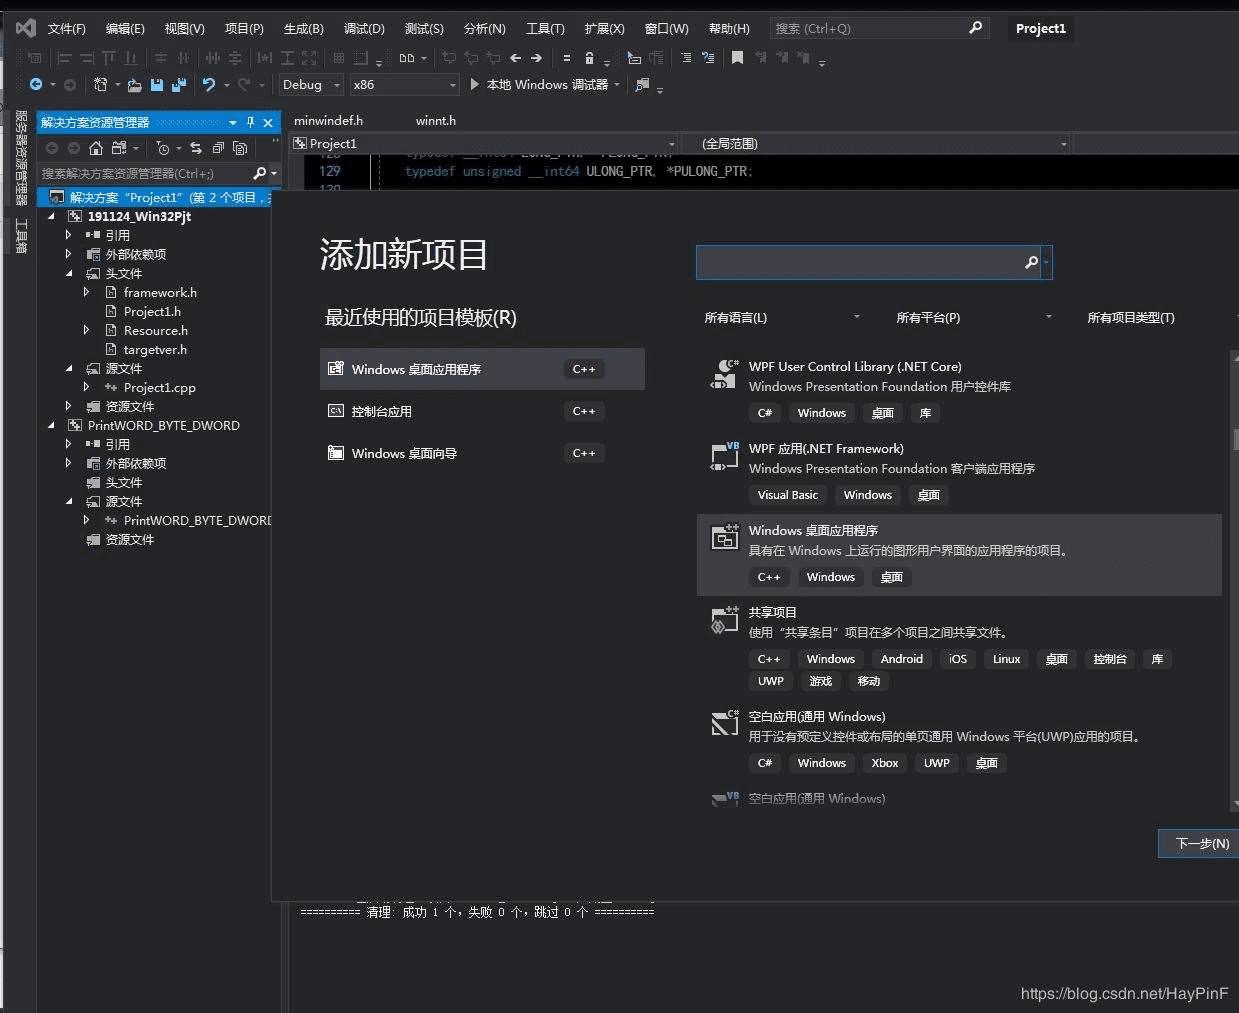
Task: Click the Collapse All icon in Solution Explorer
Action: [x=218, y=148]
